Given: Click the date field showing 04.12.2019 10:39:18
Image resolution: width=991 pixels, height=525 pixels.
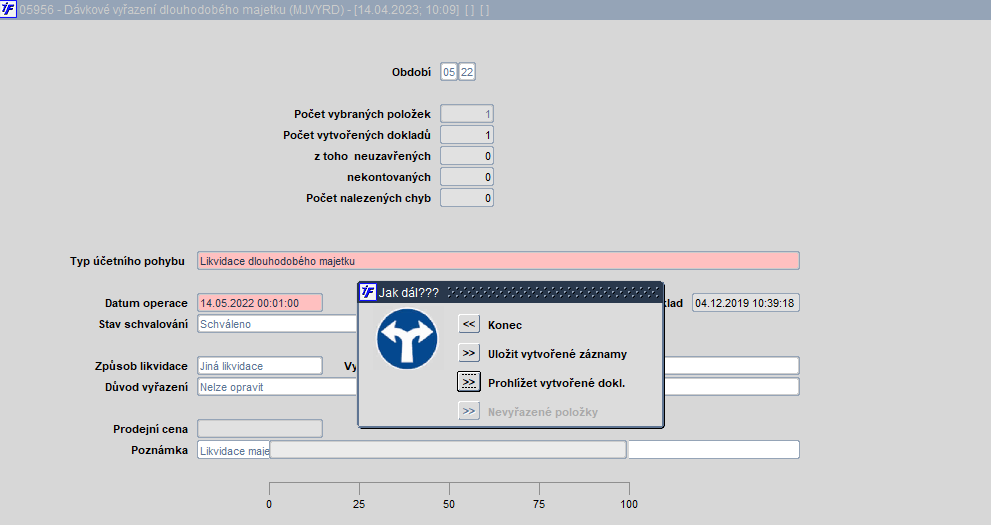Looking at the screenshot, I should [746, 303].
